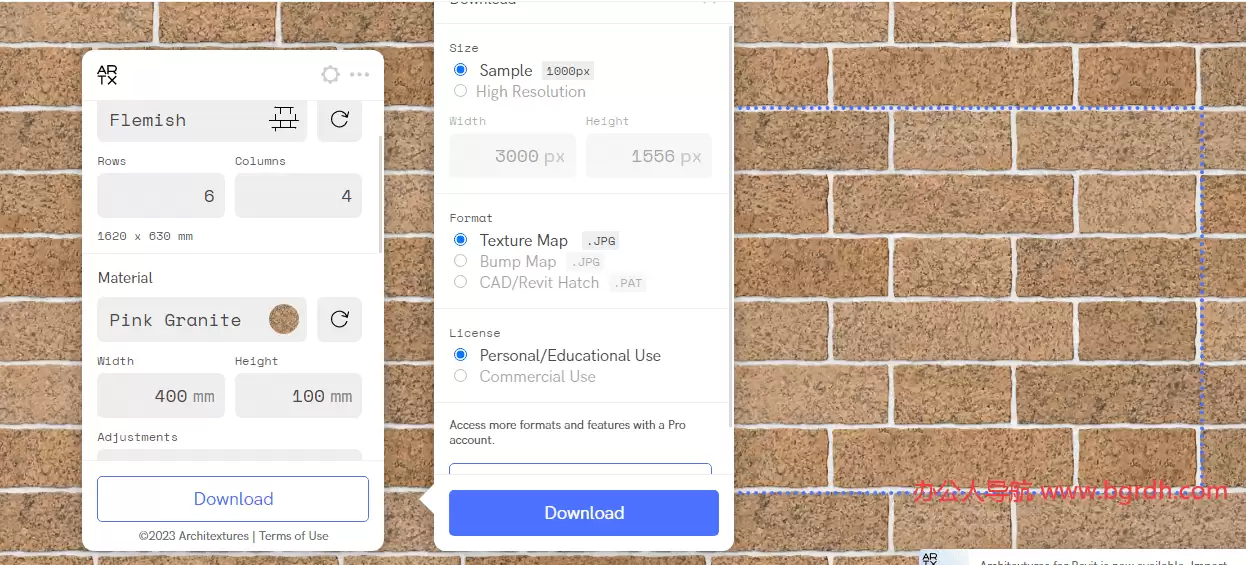This screenshot has width=1246, height=565.
Task: Click the material Width input field
Action: pos(161,396)
